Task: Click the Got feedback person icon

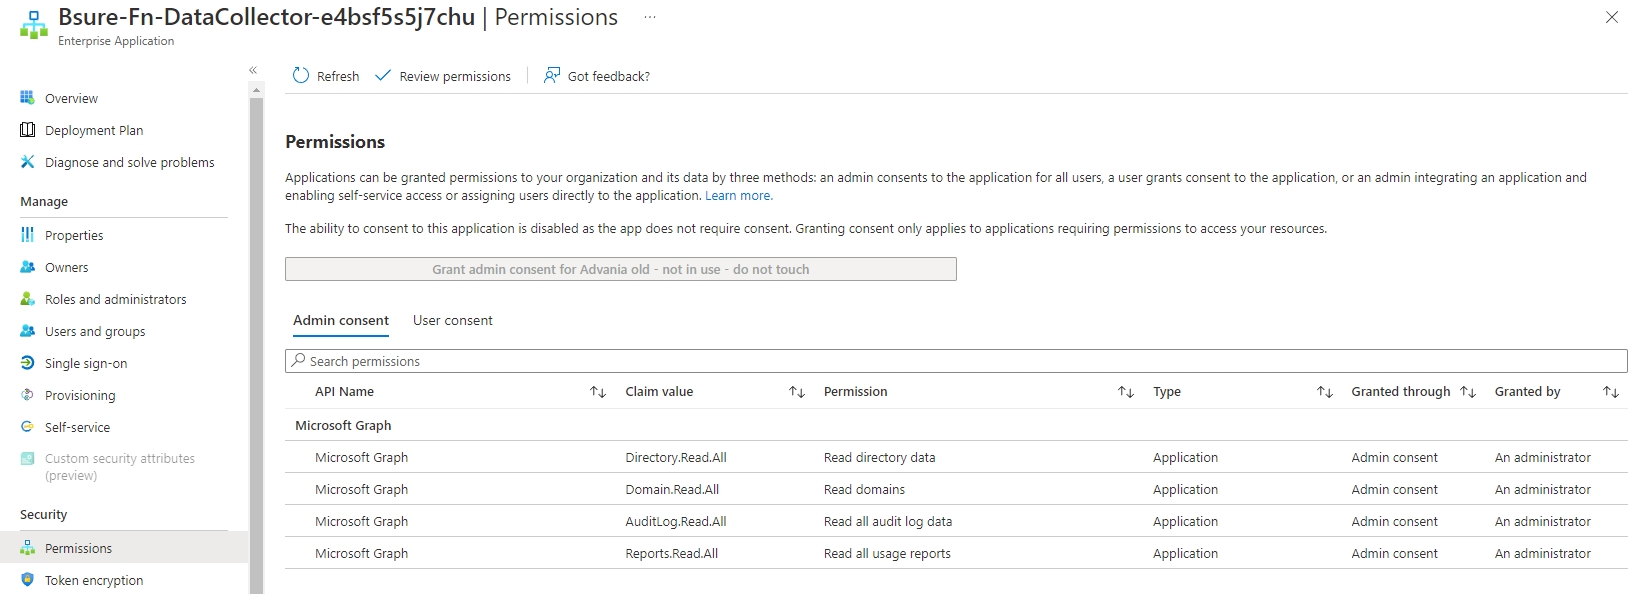Action: point(552,76)
